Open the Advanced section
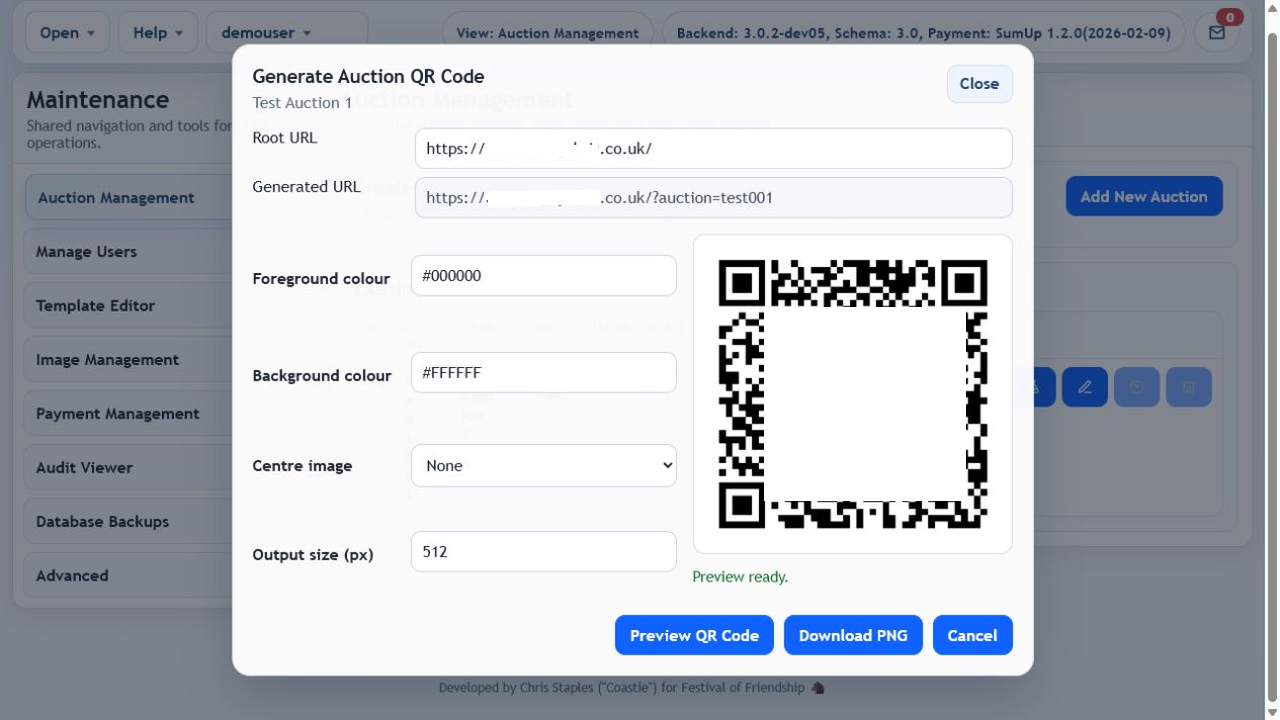The width and height of the screenshot is (1280, 720). tap(130, 576)
